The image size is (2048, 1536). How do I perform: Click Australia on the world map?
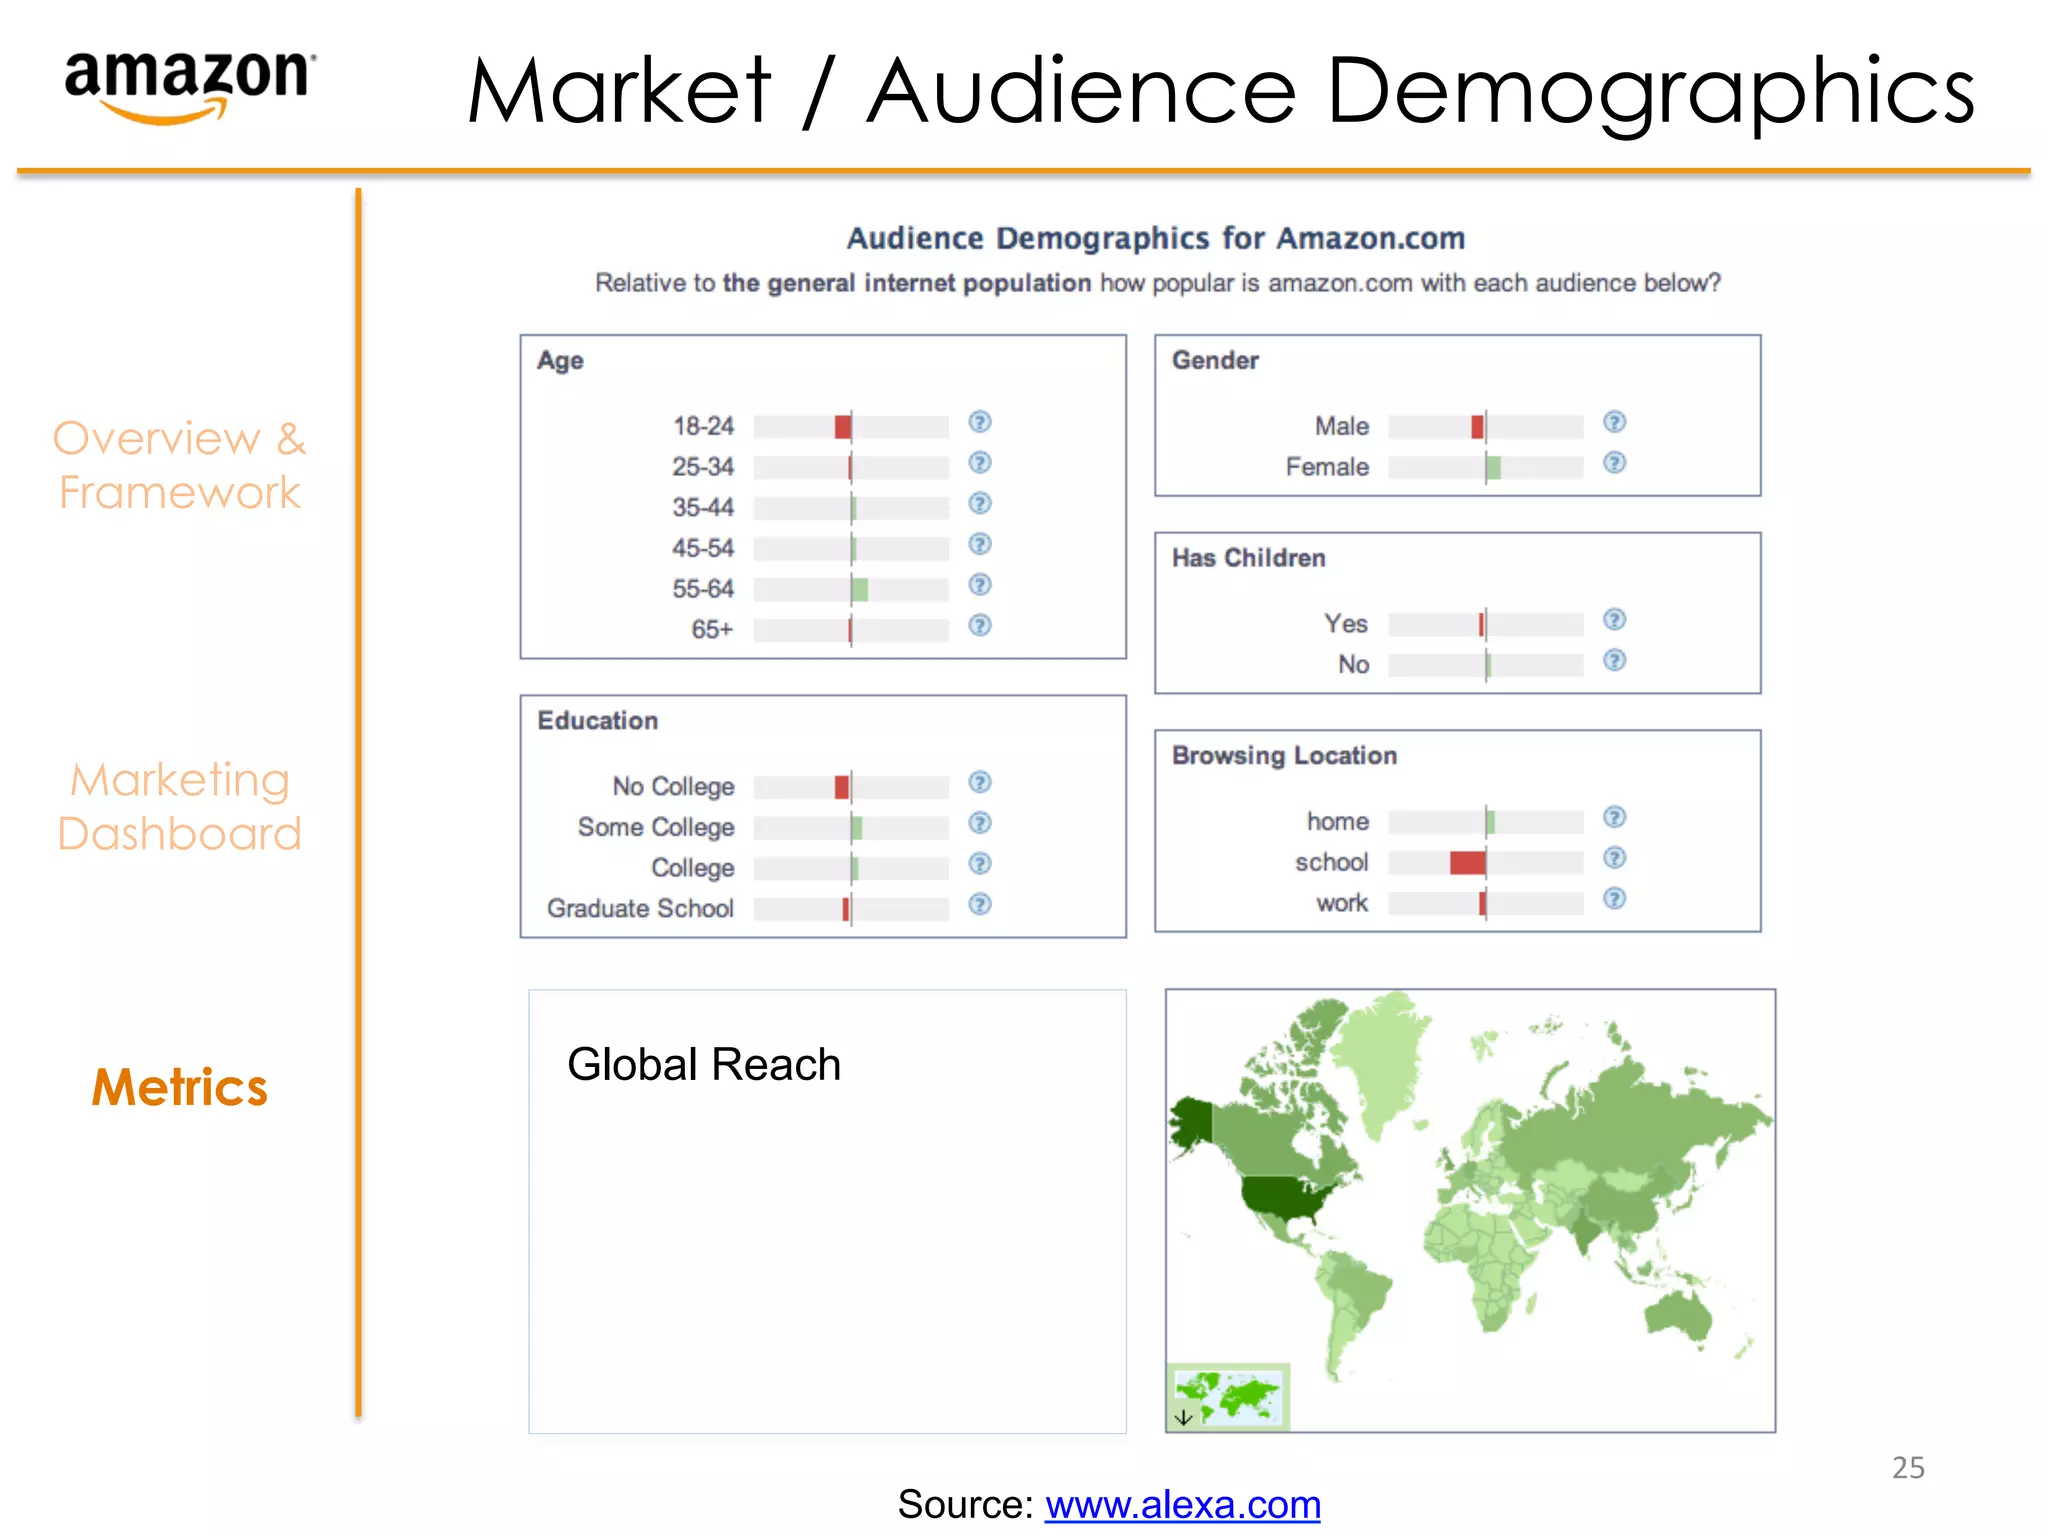[x=1678, y=1315]
